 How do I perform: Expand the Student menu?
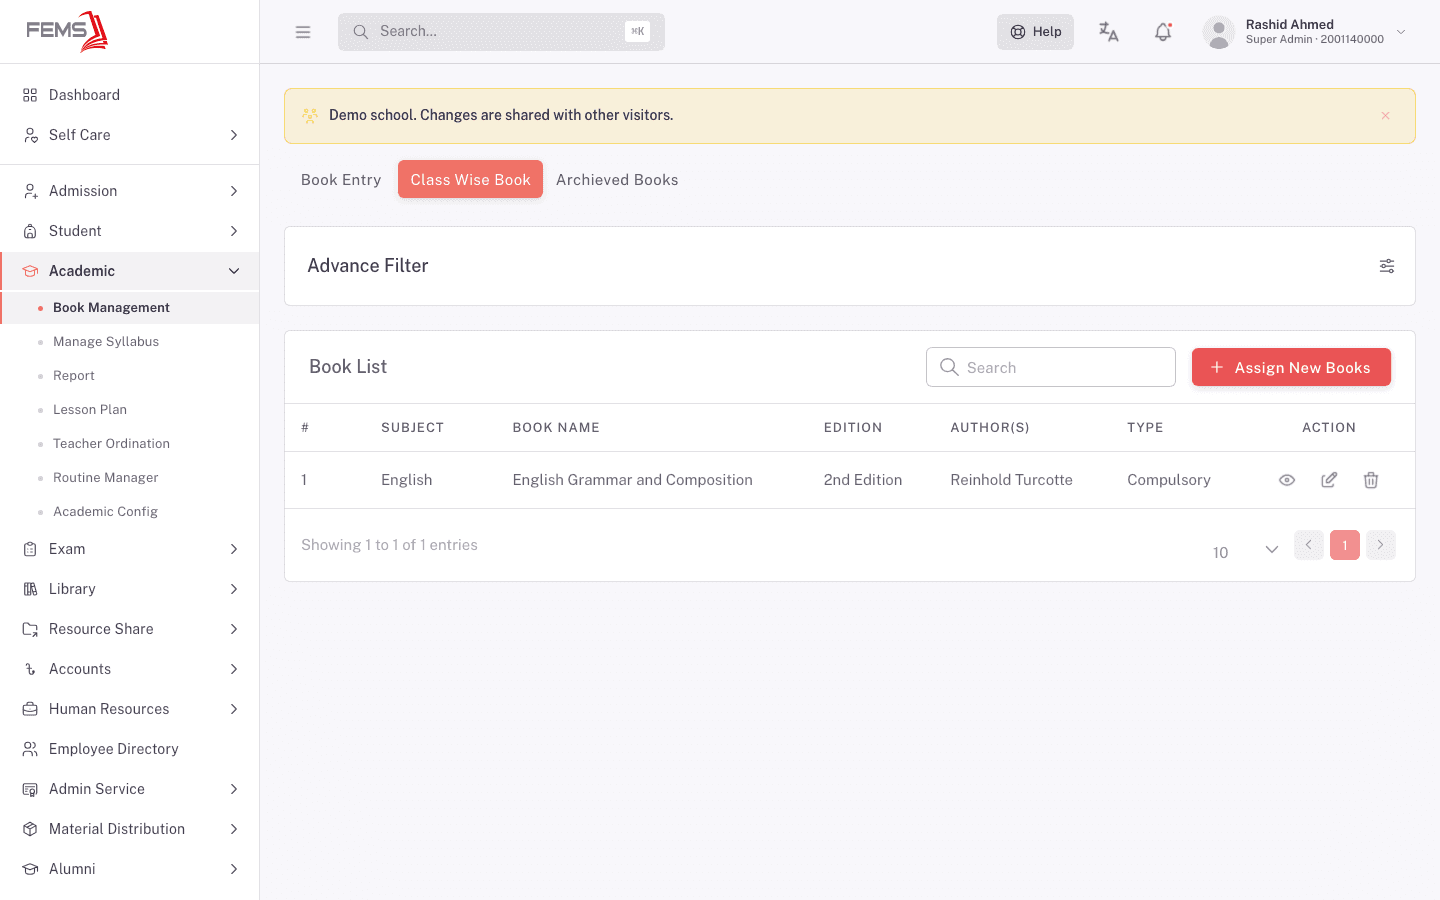(130, 231)
